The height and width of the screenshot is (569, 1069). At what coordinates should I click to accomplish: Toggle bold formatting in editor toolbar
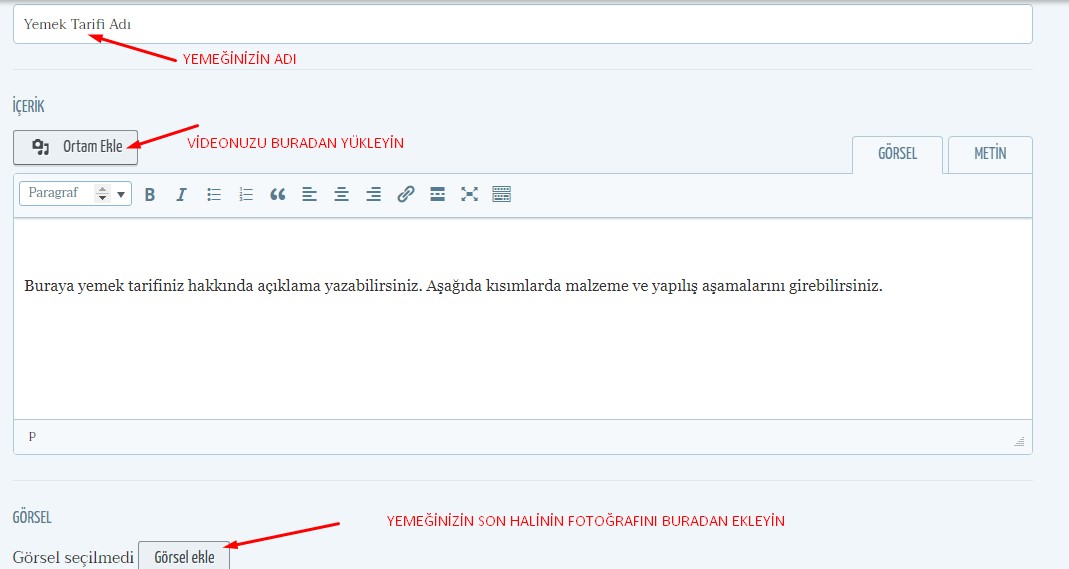pos(150,194)
